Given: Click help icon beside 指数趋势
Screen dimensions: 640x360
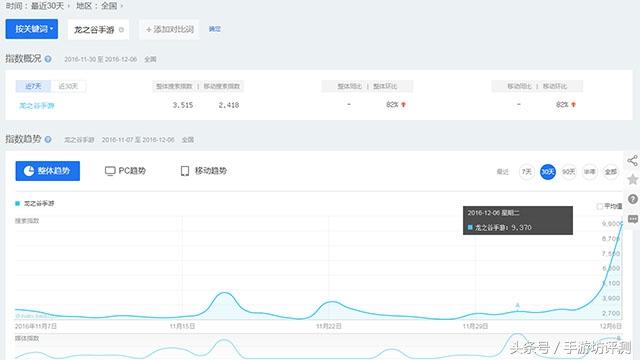Looking at the screenshot, I should [48, 140].
